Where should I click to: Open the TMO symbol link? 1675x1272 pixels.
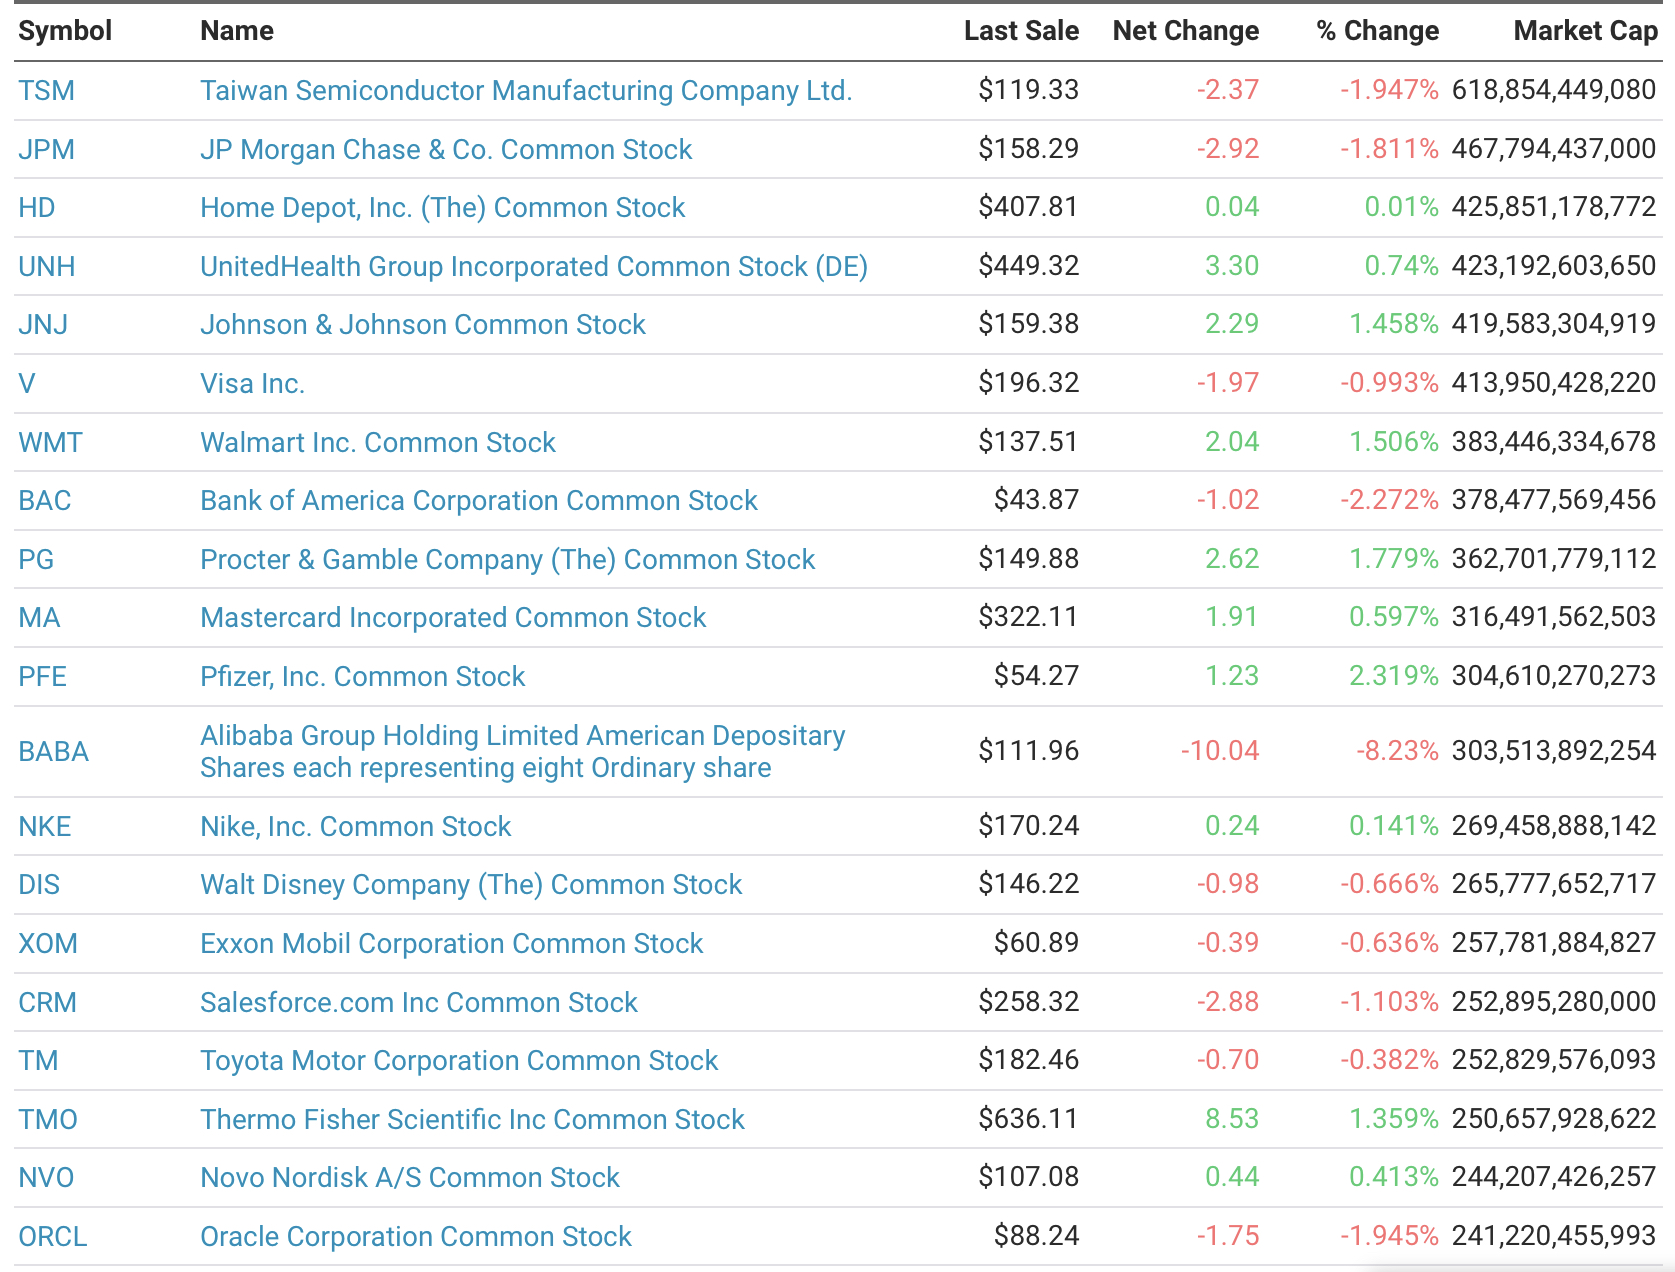click(x=48, y=1120)
